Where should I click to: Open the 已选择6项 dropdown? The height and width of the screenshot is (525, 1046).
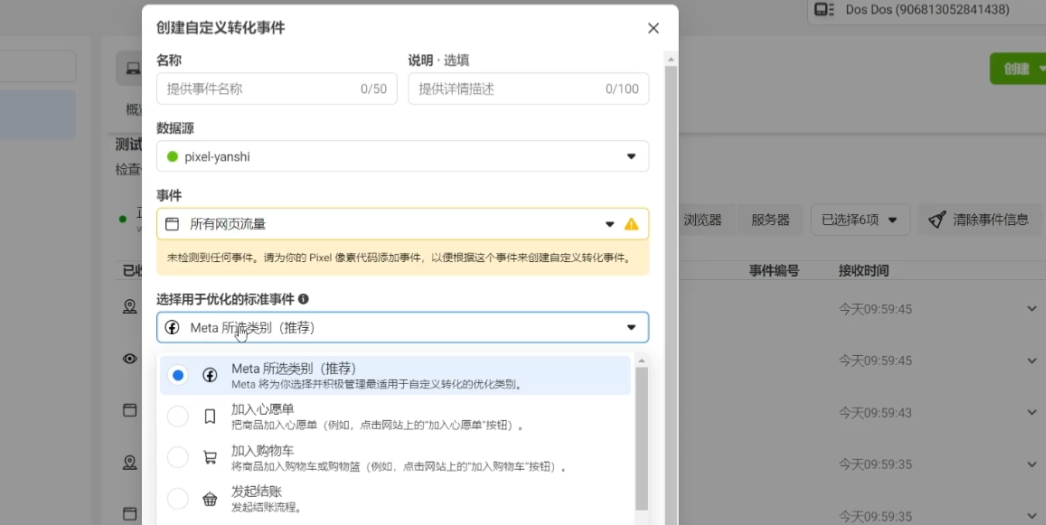pos(860,219)
